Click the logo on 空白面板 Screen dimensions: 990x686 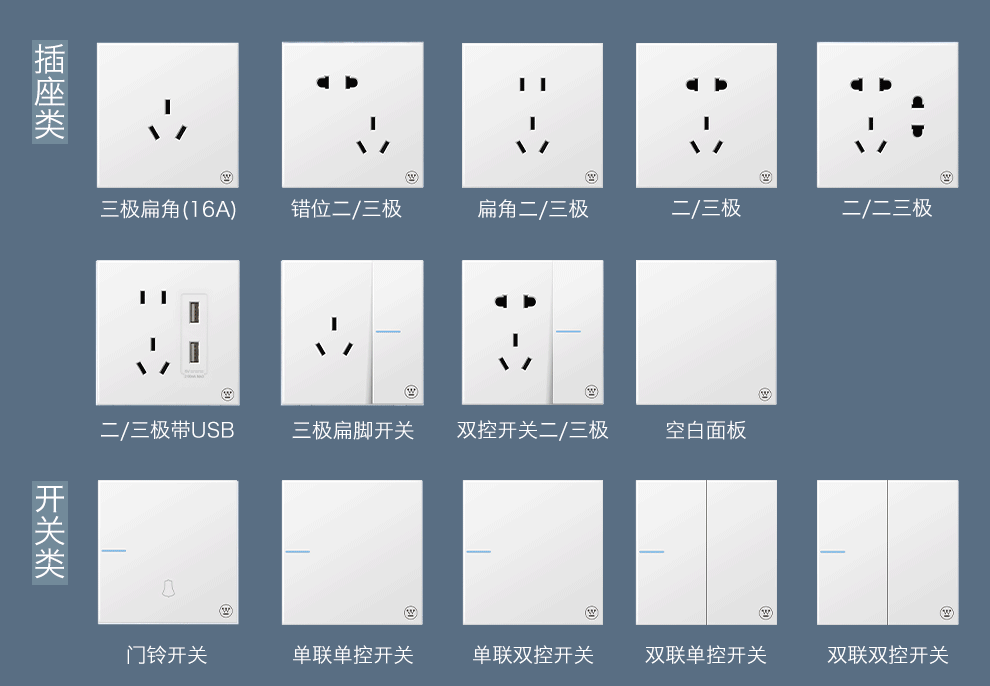[x=765, y=394]
